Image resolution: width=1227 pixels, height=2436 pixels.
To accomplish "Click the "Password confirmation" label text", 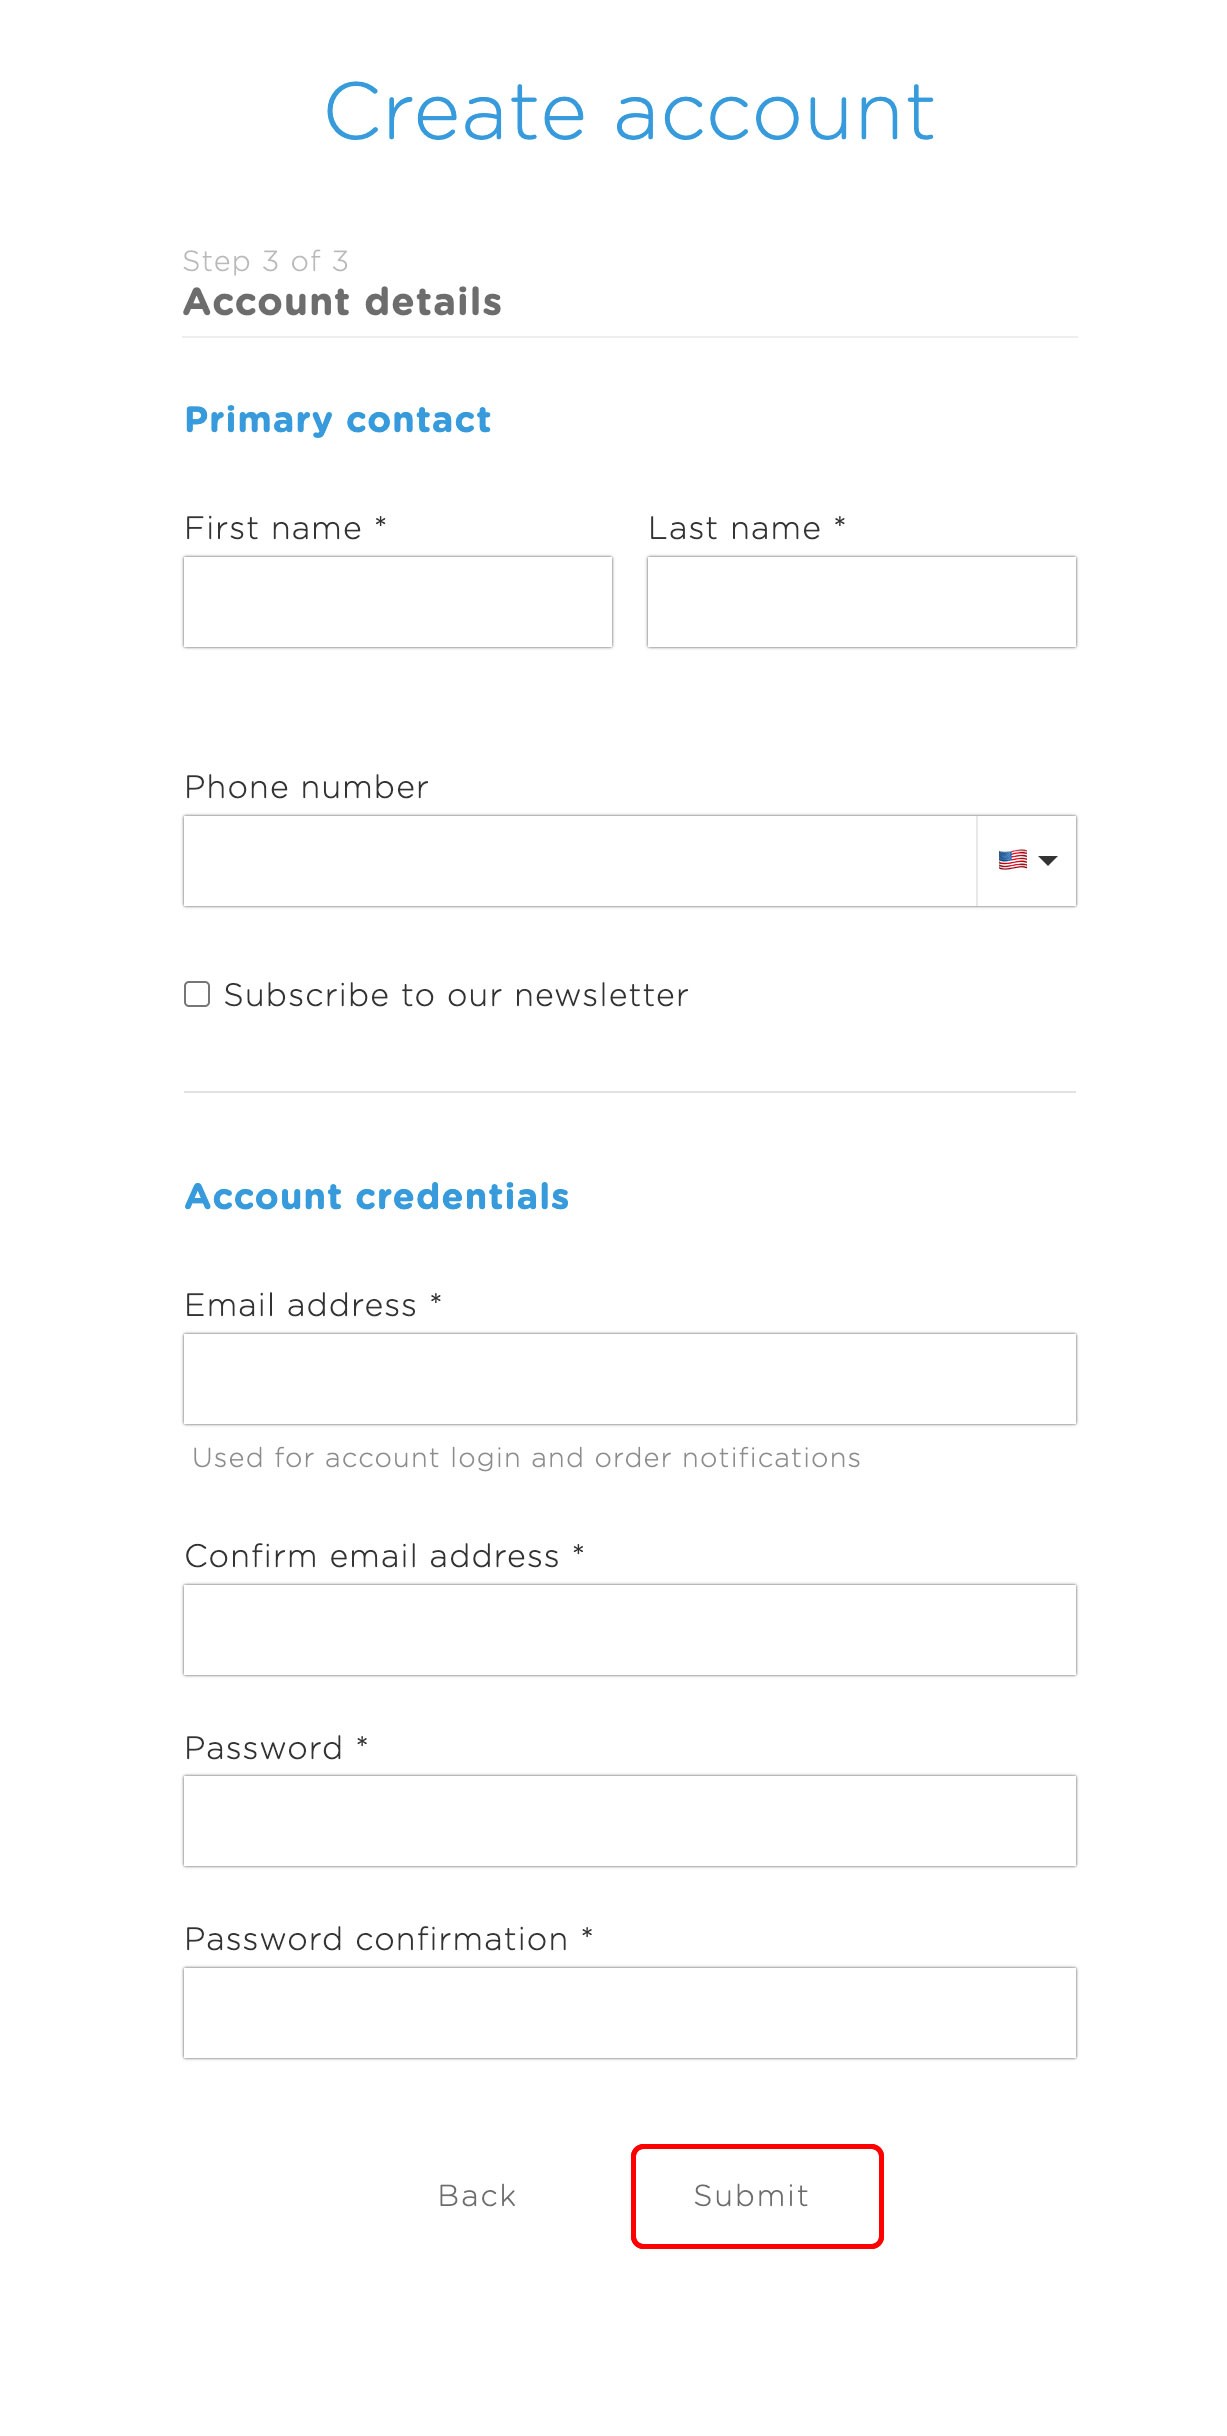I will (x=376, y=1939).
